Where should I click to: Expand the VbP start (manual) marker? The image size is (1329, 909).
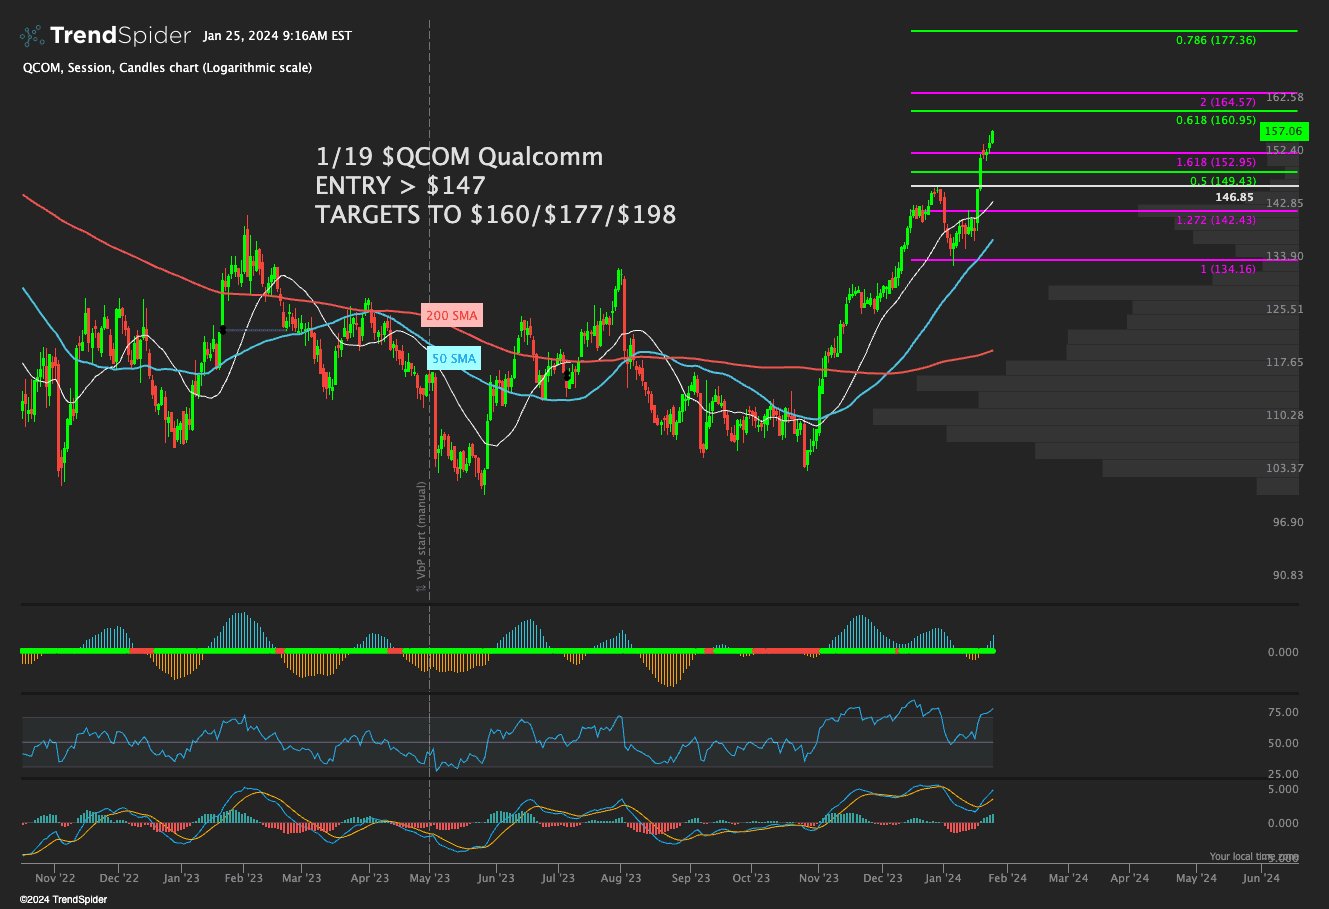(x=421, y=536)
